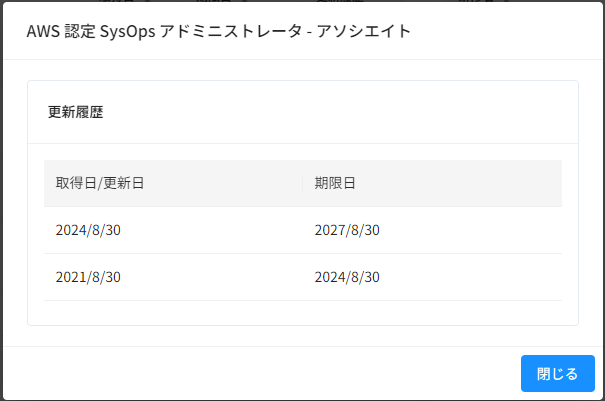Click the 2027/8/30 expiry date cell
Screen dimensions: 605x401
click(347, 230)
